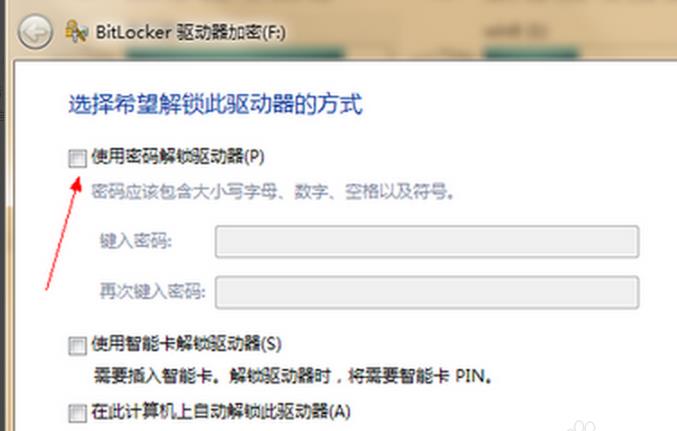Click the smart card PIN description text
This screenshot has width=677, height=431.
tap(293, 376)
